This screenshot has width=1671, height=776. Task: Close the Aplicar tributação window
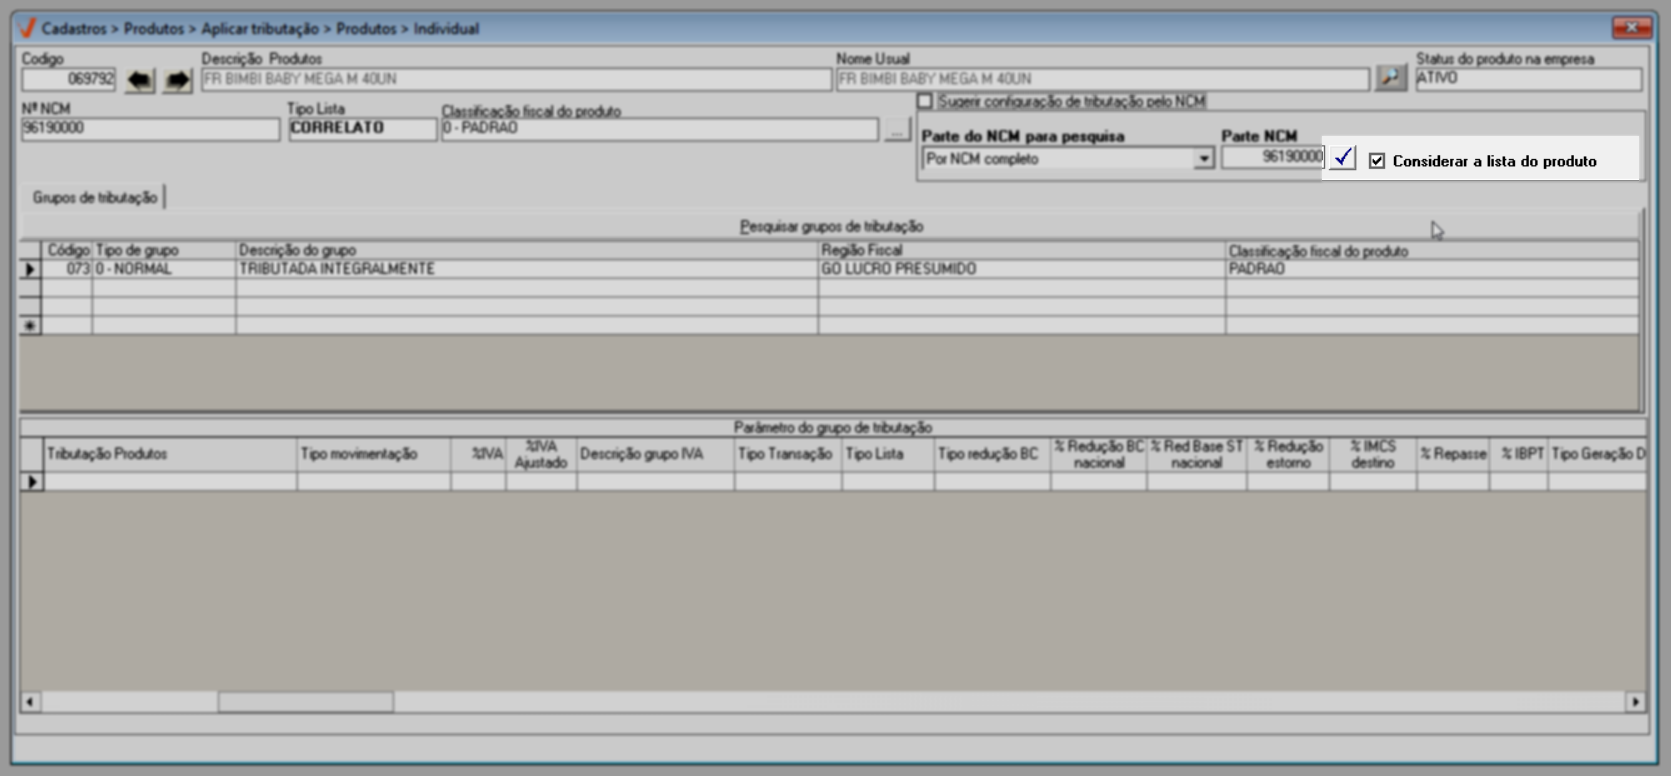[x=1632, y=27]
